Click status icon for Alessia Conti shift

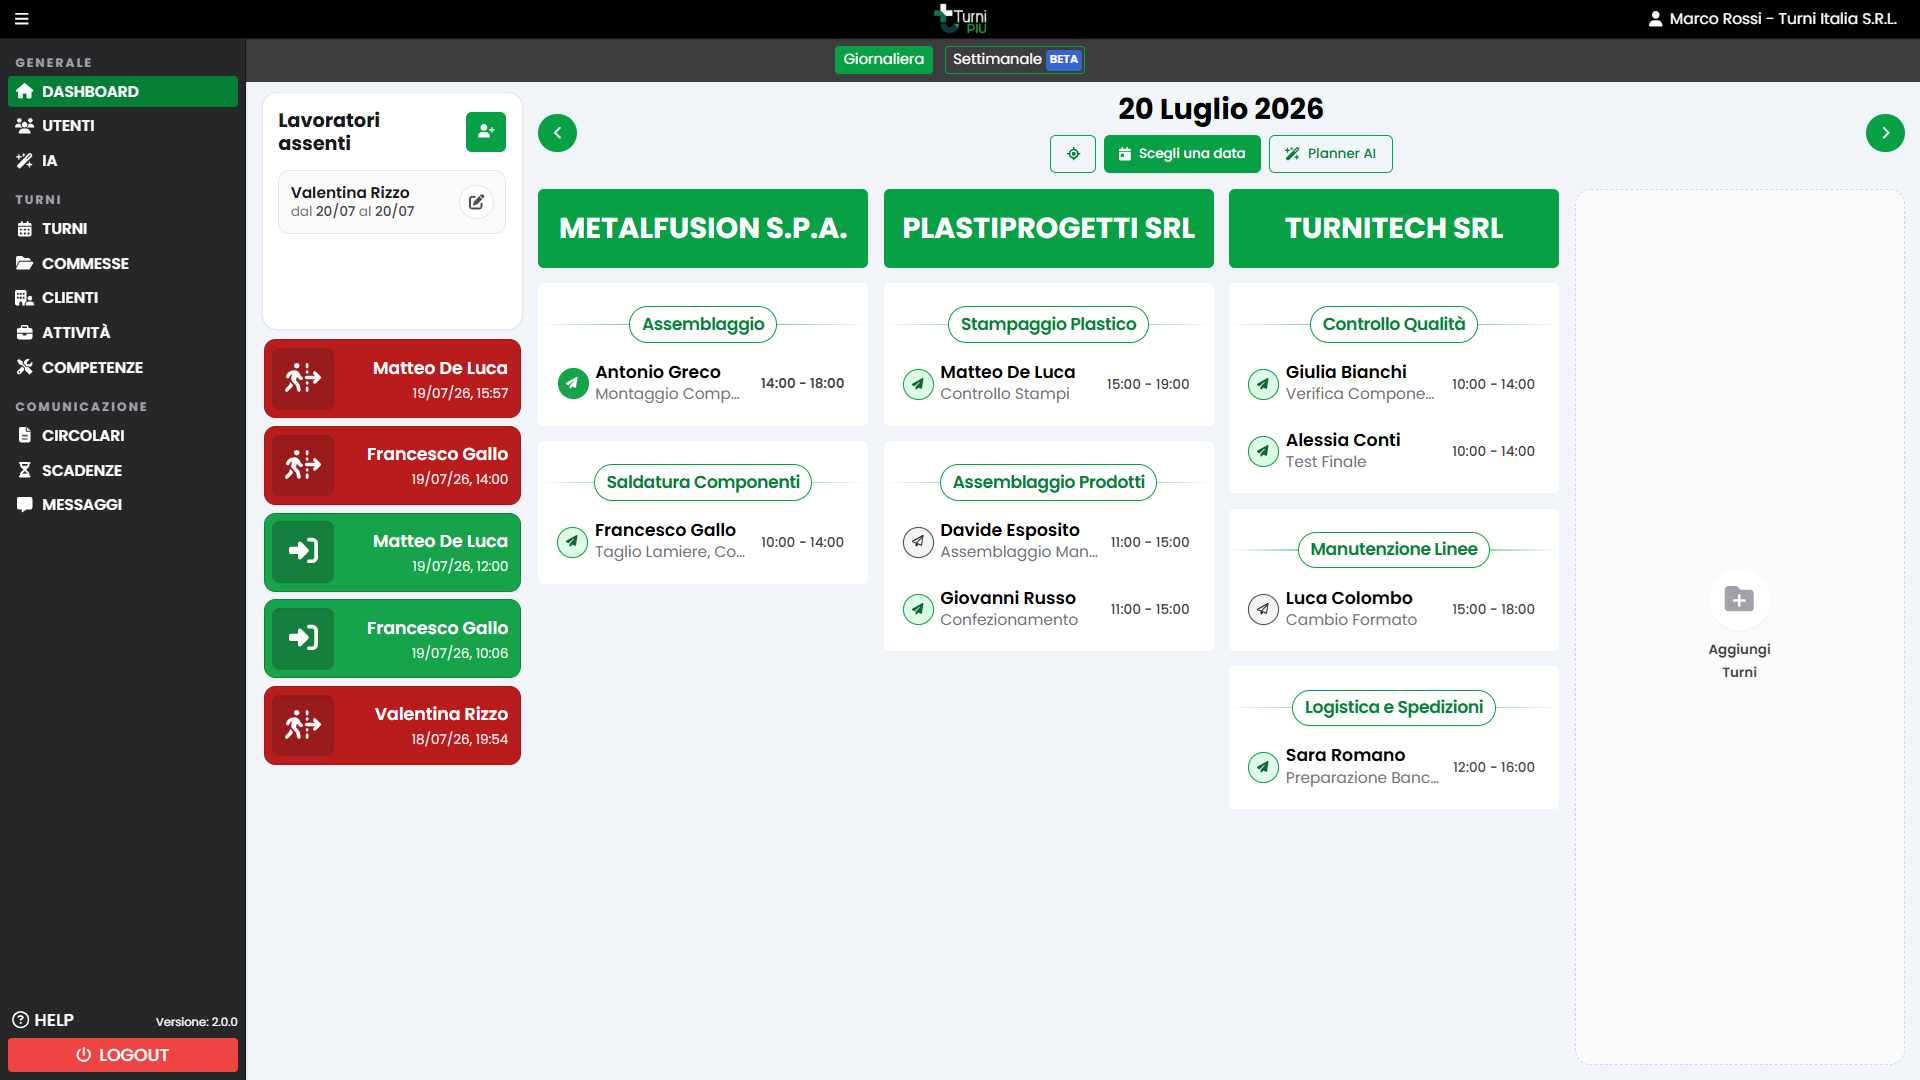coord(1264,451)
